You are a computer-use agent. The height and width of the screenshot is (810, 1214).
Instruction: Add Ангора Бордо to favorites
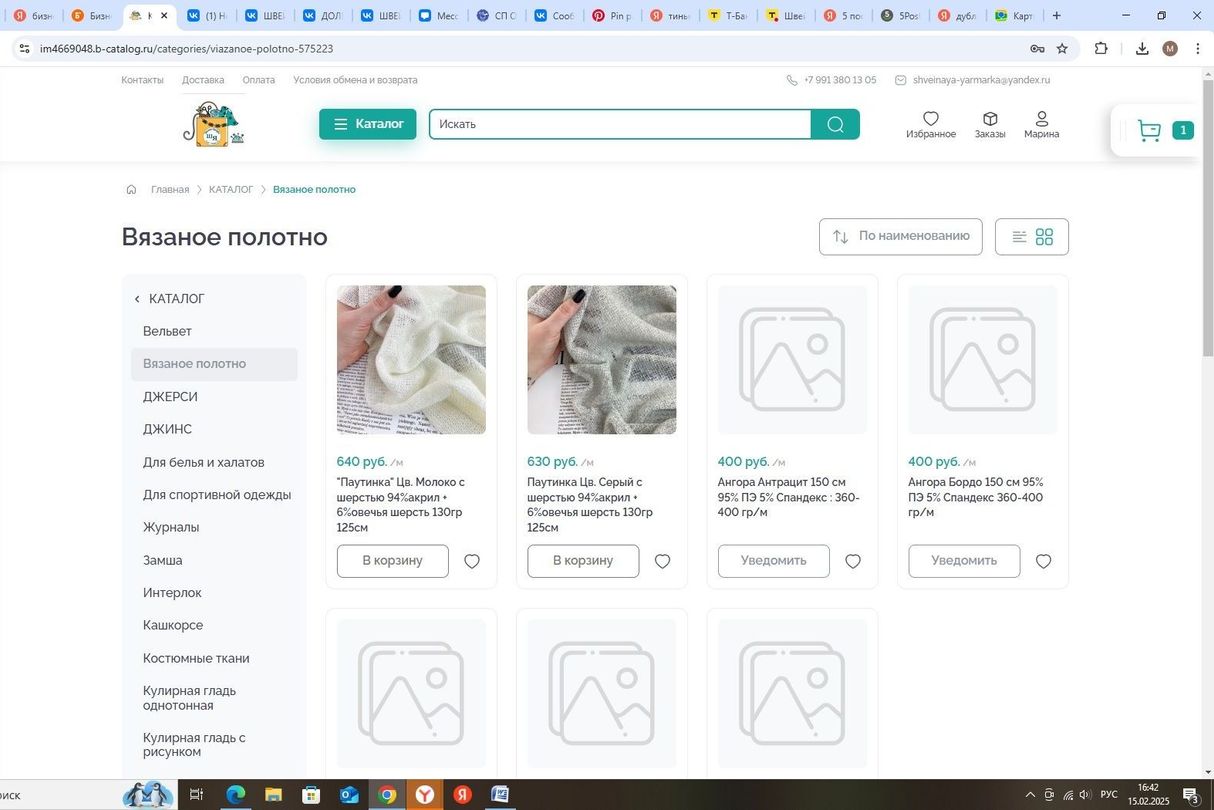(x=1043, y=561)
